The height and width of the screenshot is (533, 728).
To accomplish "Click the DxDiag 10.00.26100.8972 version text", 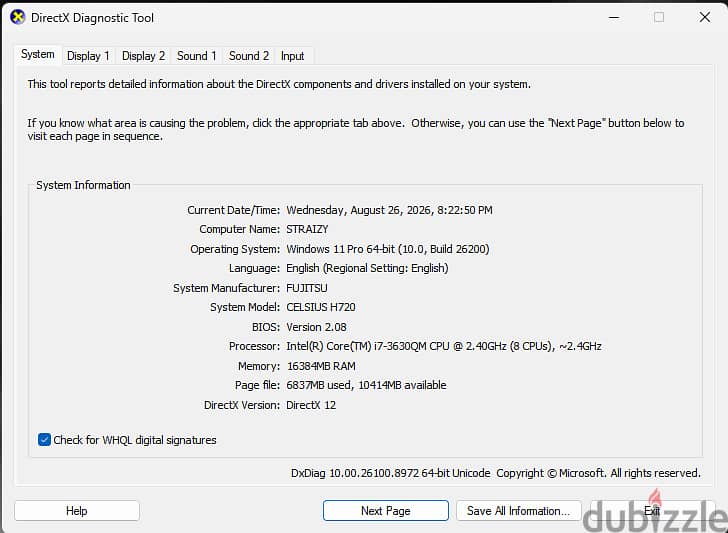I will (390, 473).
